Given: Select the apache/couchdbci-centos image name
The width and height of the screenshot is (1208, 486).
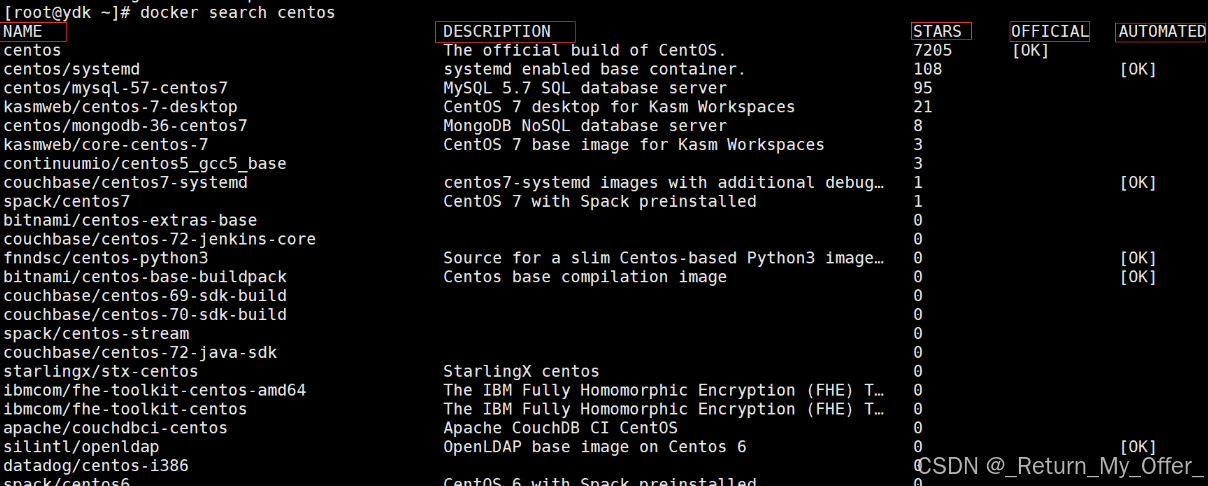Looking at the screenshot, I should pyautogui.click(x=115, y=428).
